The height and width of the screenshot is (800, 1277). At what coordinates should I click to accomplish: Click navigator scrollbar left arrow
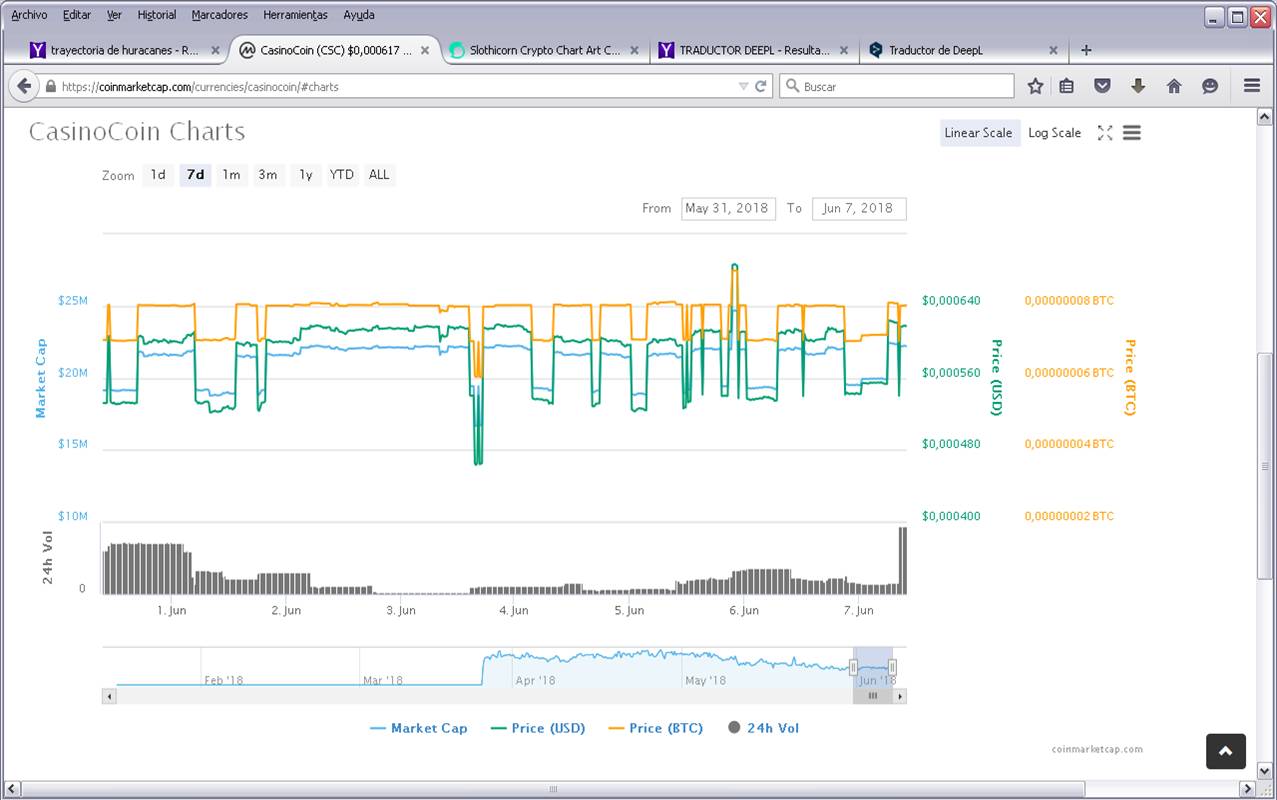click(x=107, y=696)
